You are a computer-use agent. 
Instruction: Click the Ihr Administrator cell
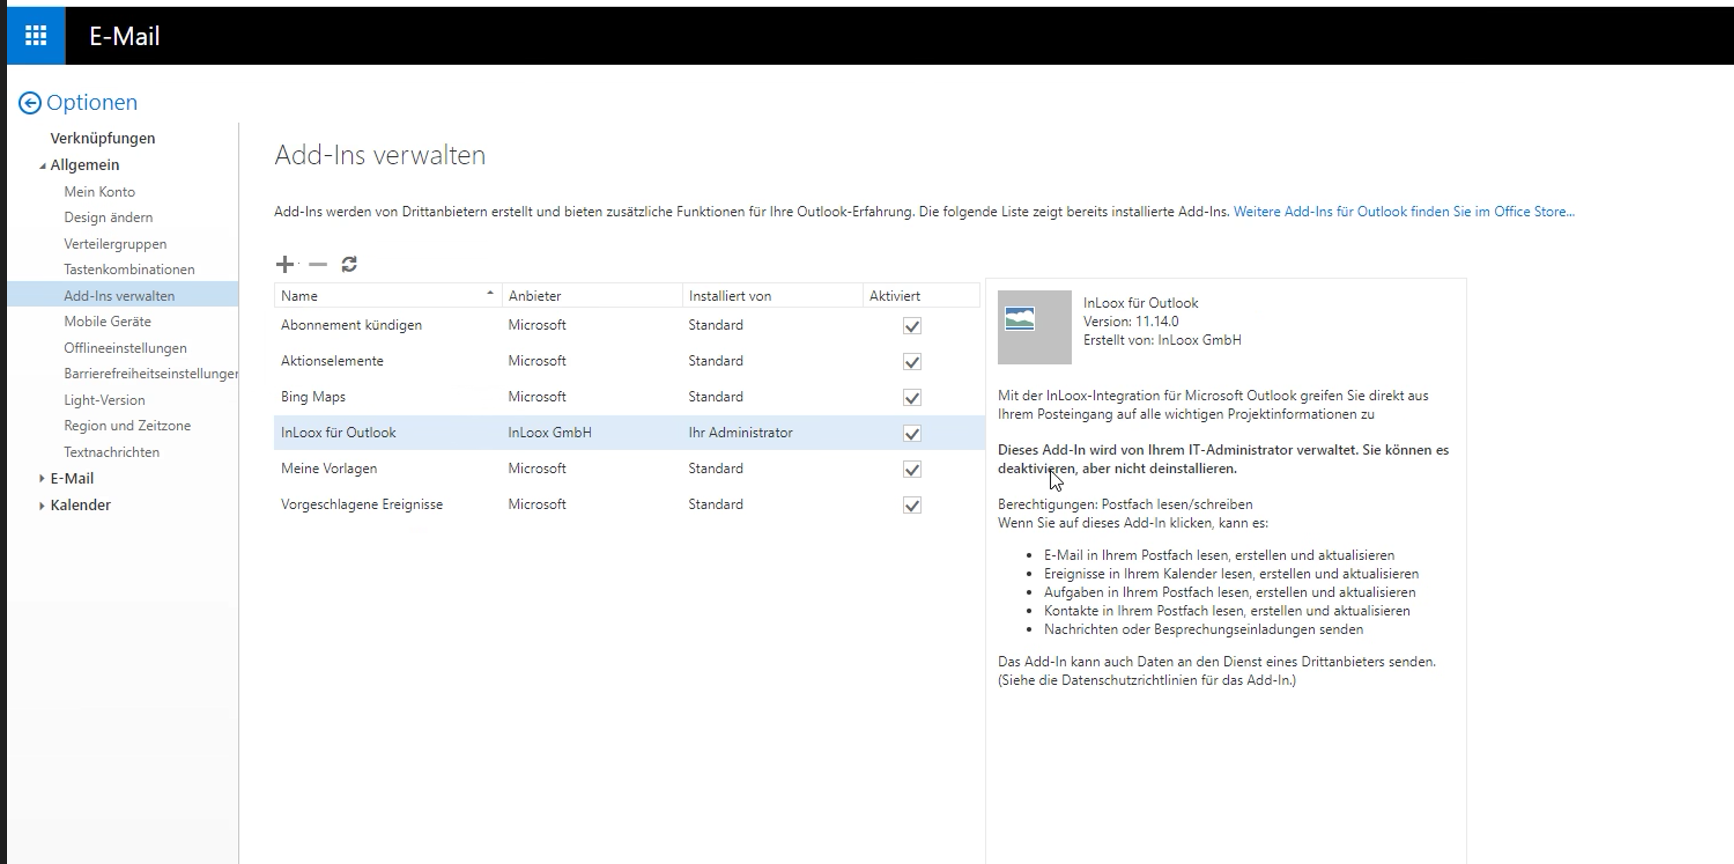tap(740, 433)
